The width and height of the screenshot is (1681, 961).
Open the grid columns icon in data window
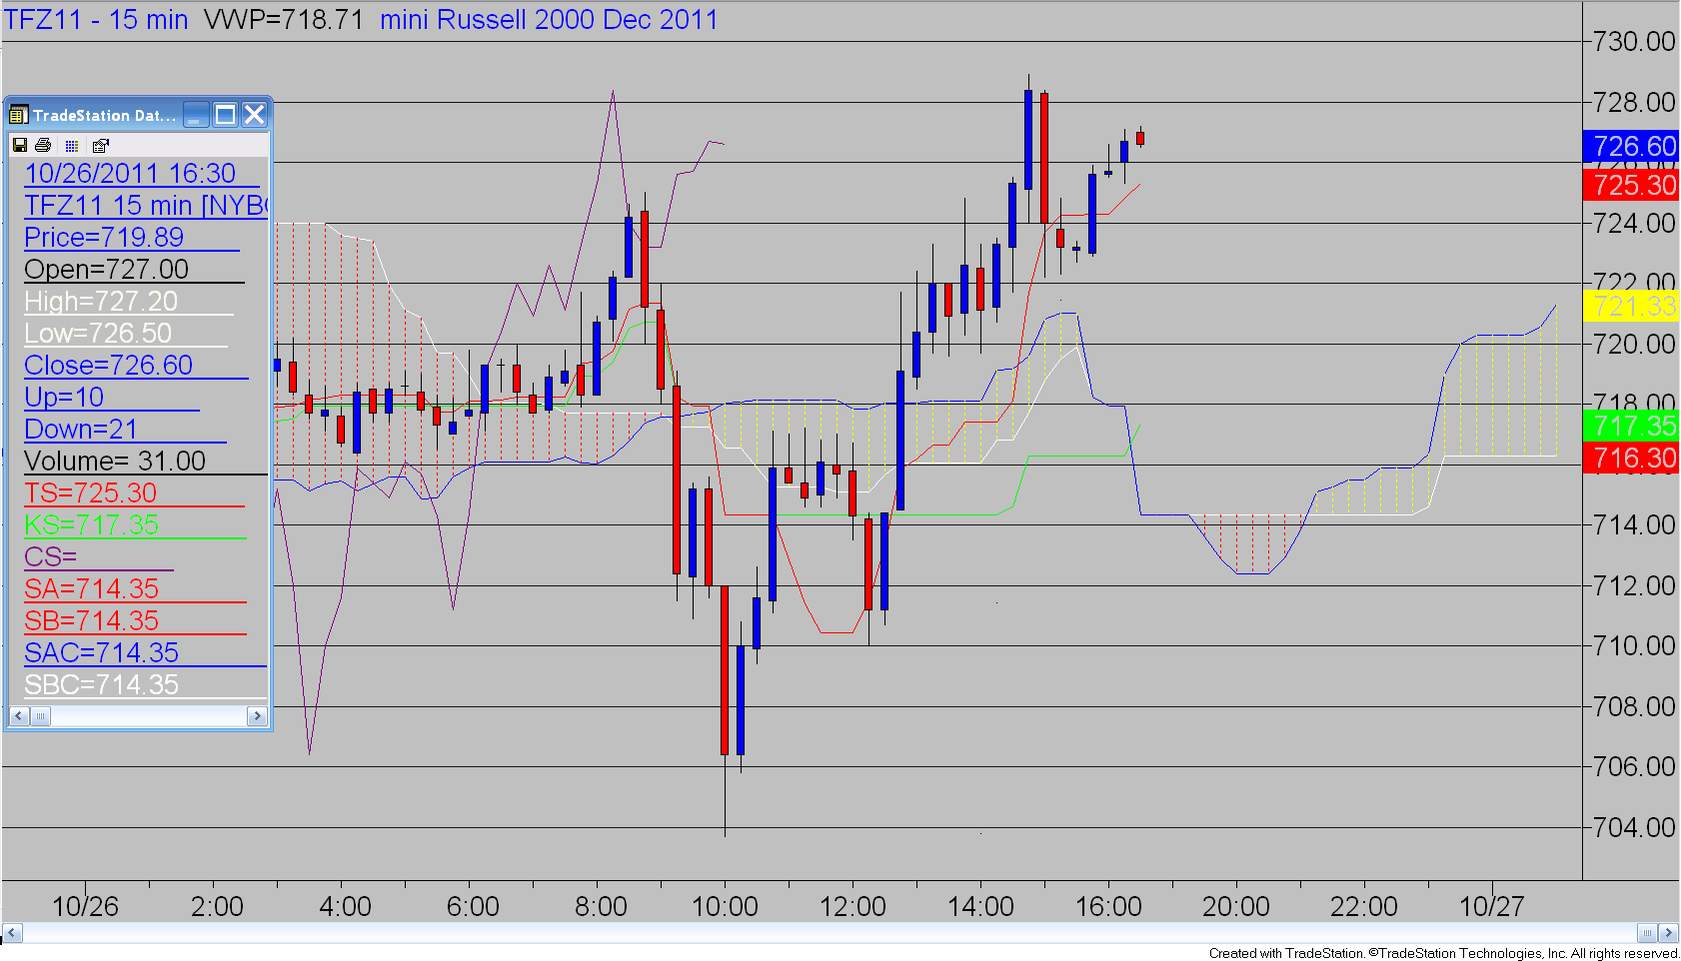71,145
